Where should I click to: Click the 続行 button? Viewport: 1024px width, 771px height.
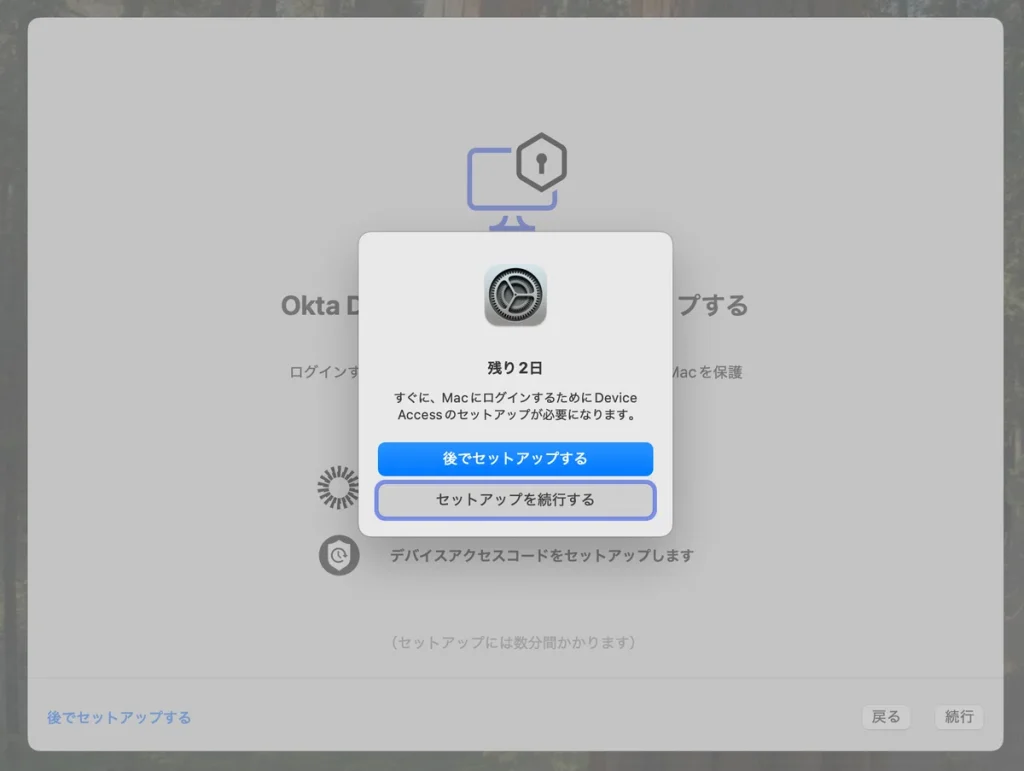pyautogui.click(x=959, y=717)
